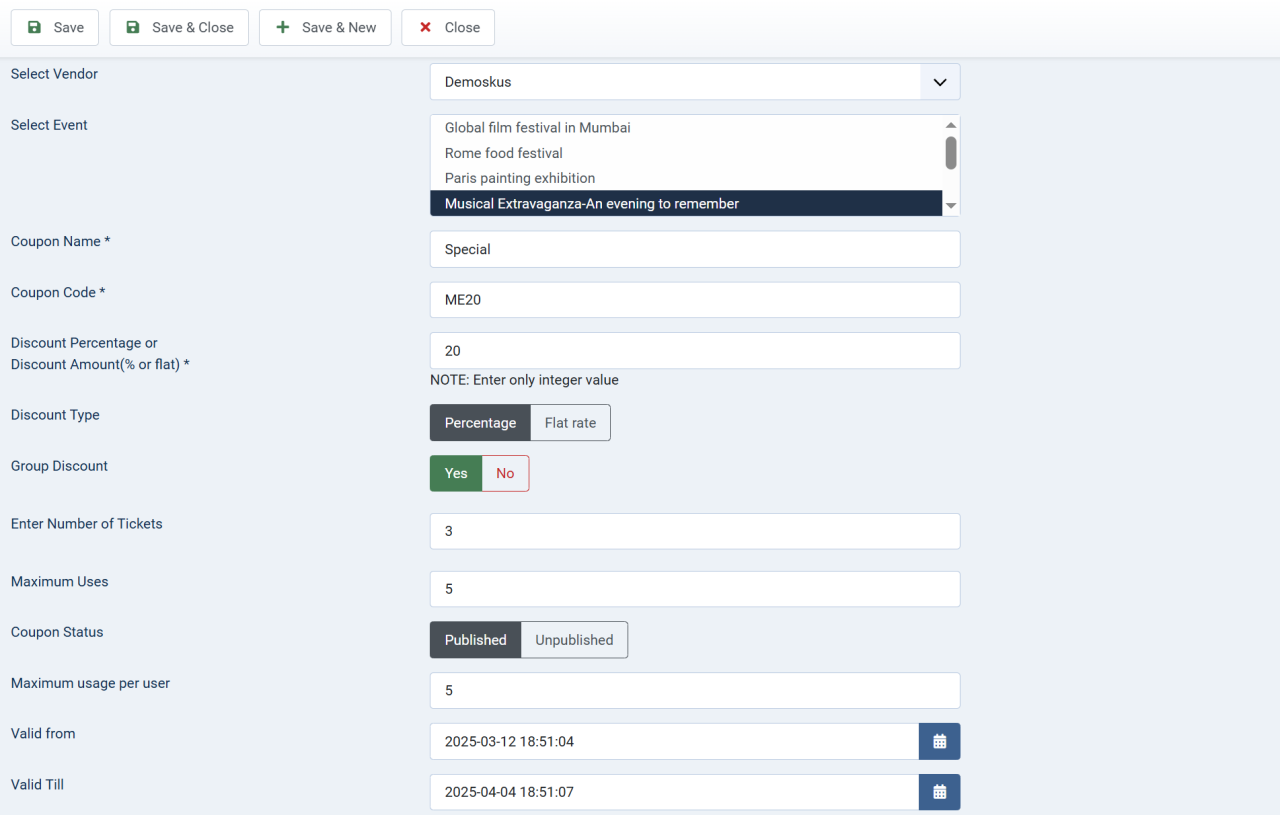Select Paris painting exhibition event
The image size is (1280, 815).
tap(520, 178)
